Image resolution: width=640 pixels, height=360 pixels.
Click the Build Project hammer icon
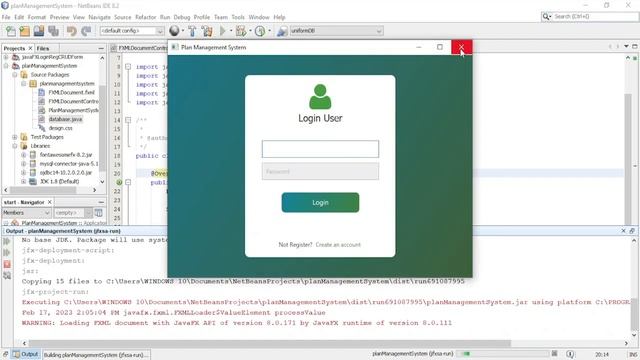coord(192,31)
